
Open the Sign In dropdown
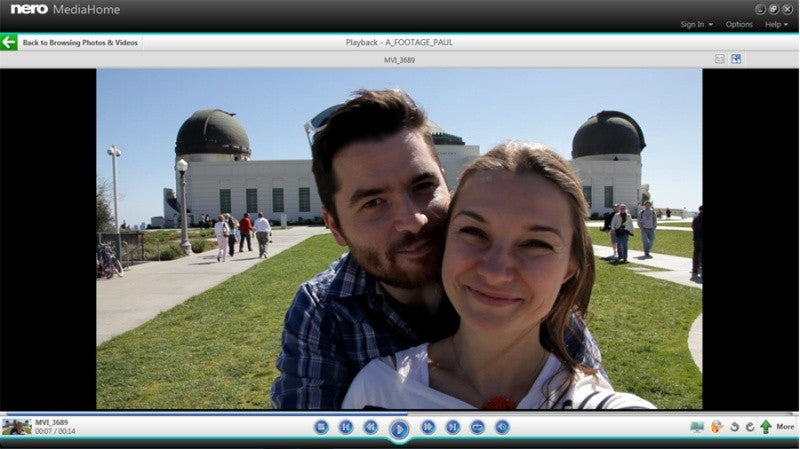696,24
